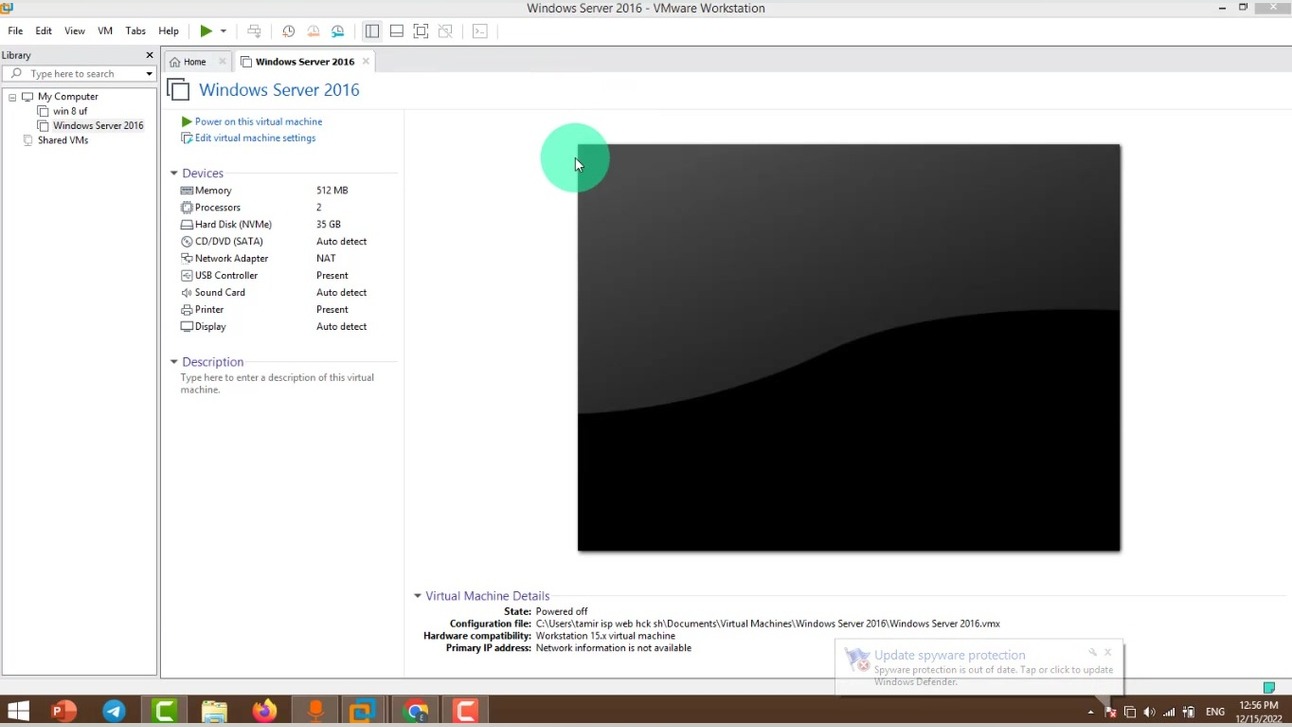
Task: Close the Windows Server 2016 tab
Action: (x=366, y=62)
